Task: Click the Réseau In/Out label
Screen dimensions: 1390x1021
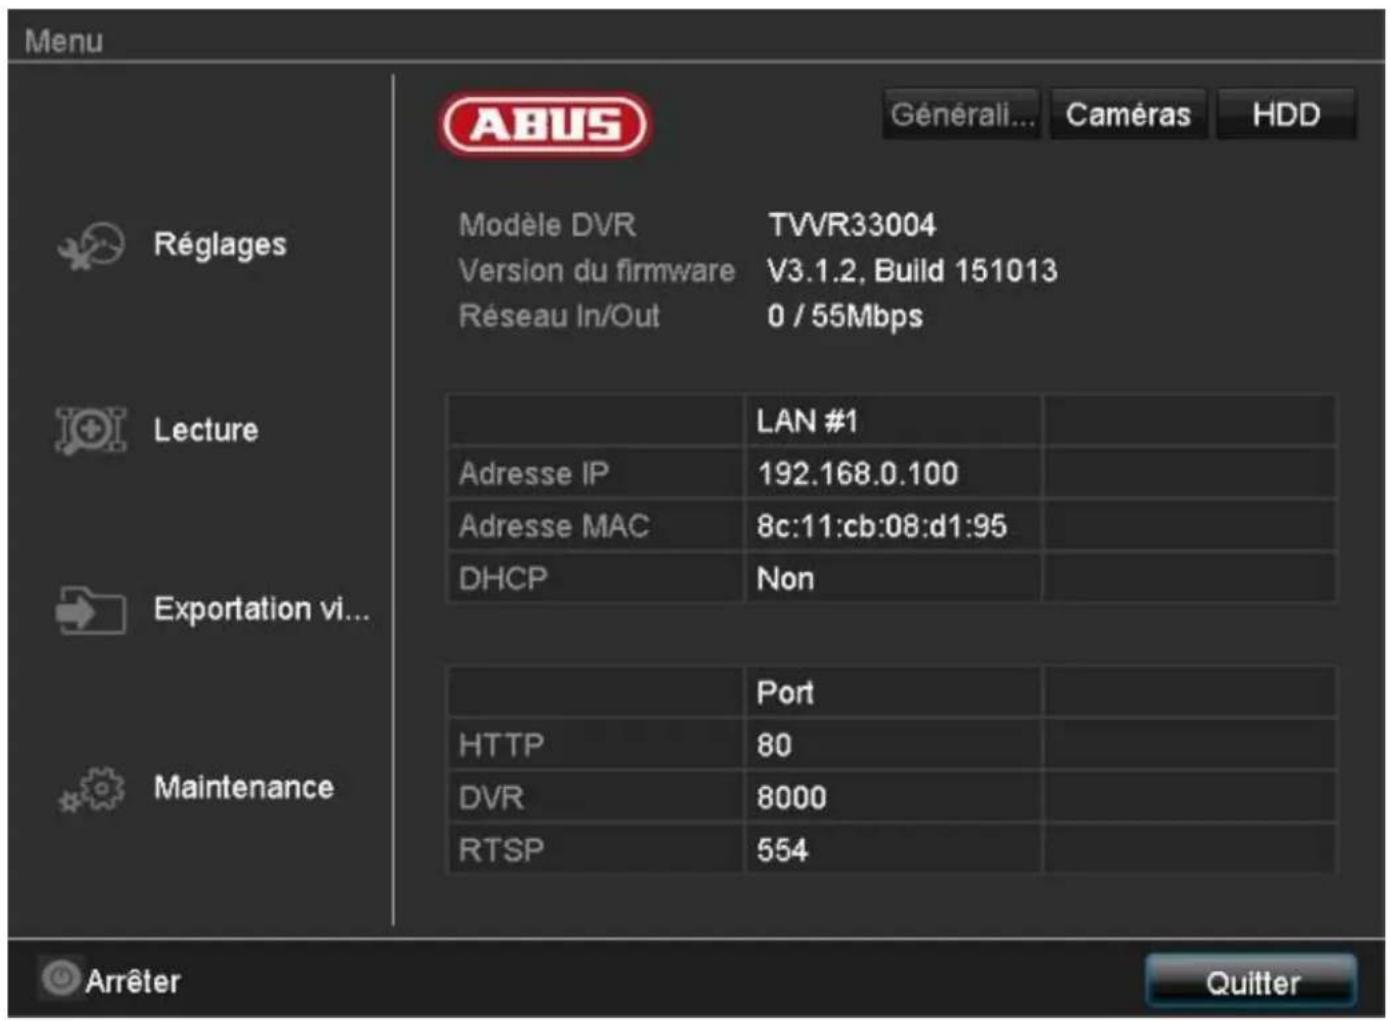Action: click(559, 316)
